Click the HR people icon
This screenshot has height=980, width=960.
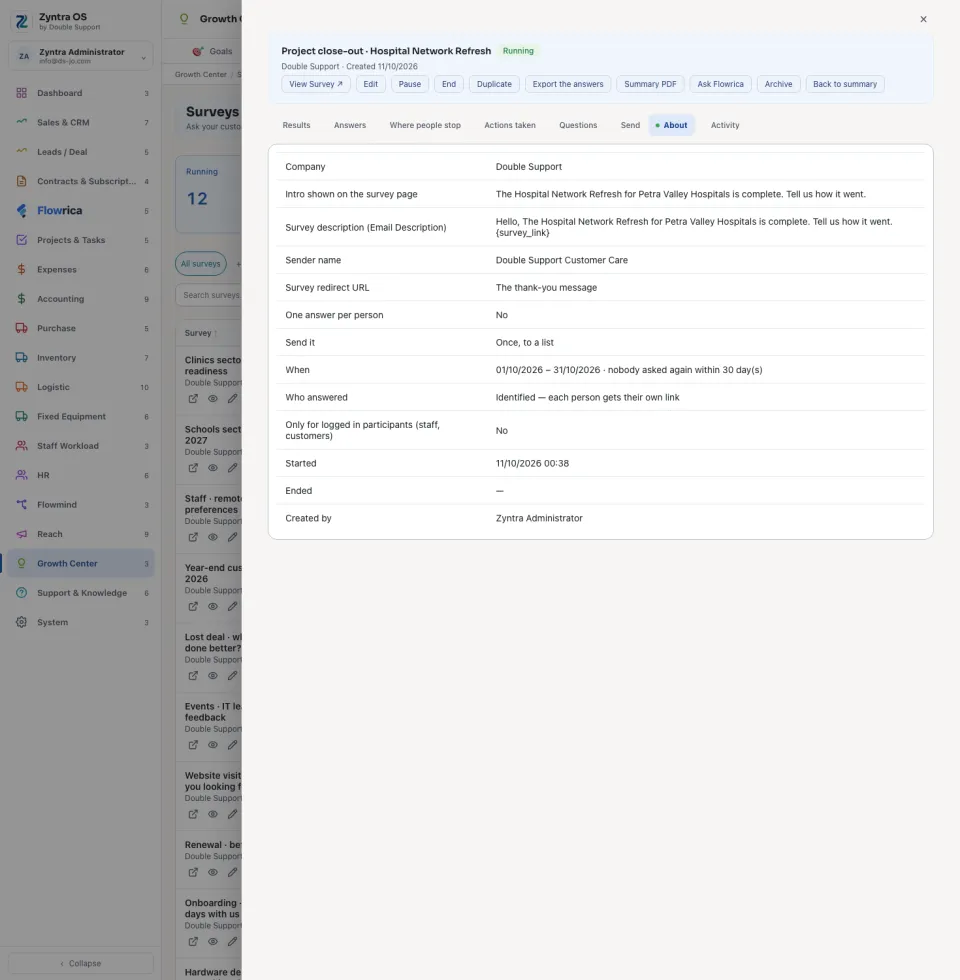(21, 475)
